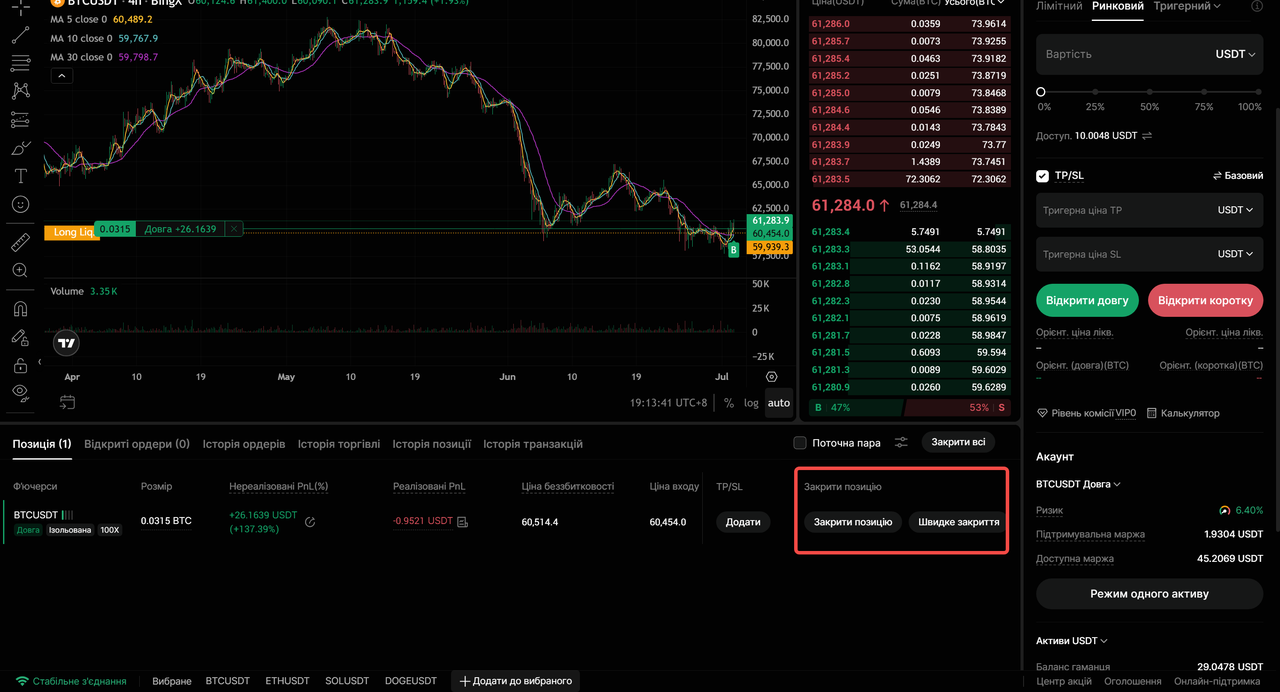Select the text annotation tool
This screenshot has width=1280, height=692.
coord(20,176)
